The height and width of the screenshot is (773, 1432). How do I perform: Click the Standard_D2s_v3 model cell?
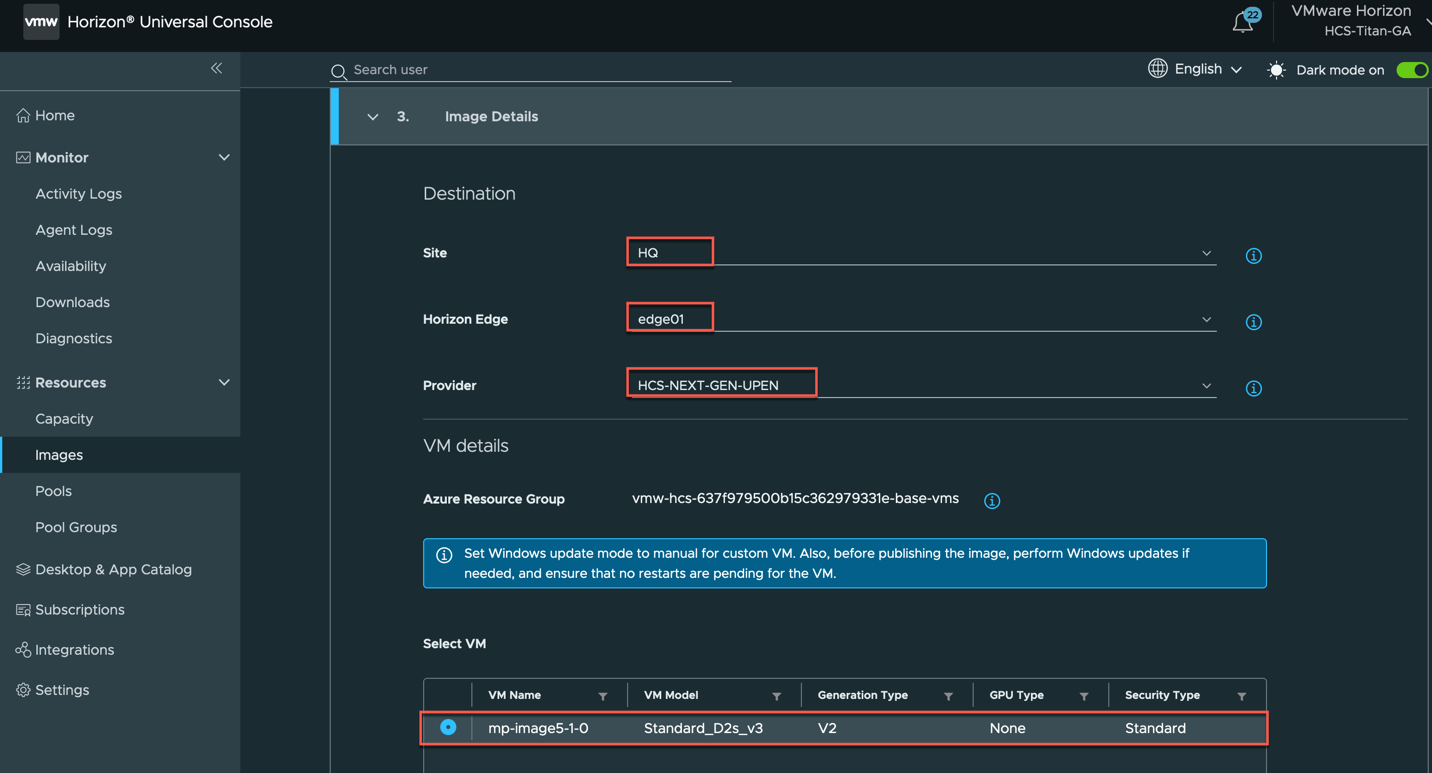(703, 728)
